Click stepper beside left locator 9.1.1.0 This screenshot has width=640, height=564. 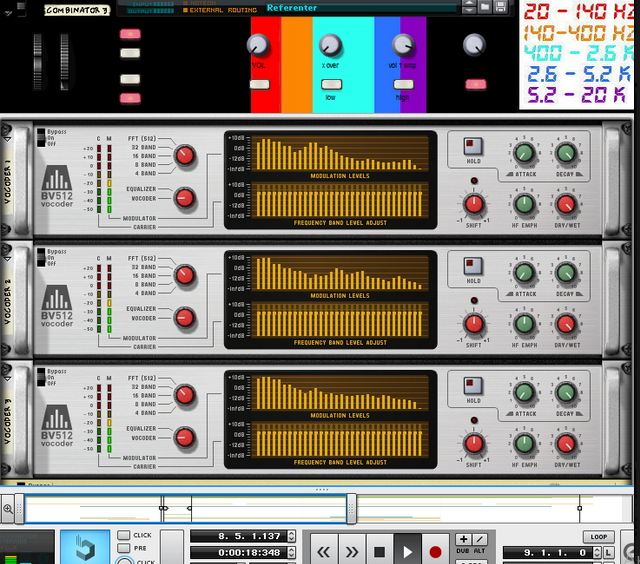[597, 553]
